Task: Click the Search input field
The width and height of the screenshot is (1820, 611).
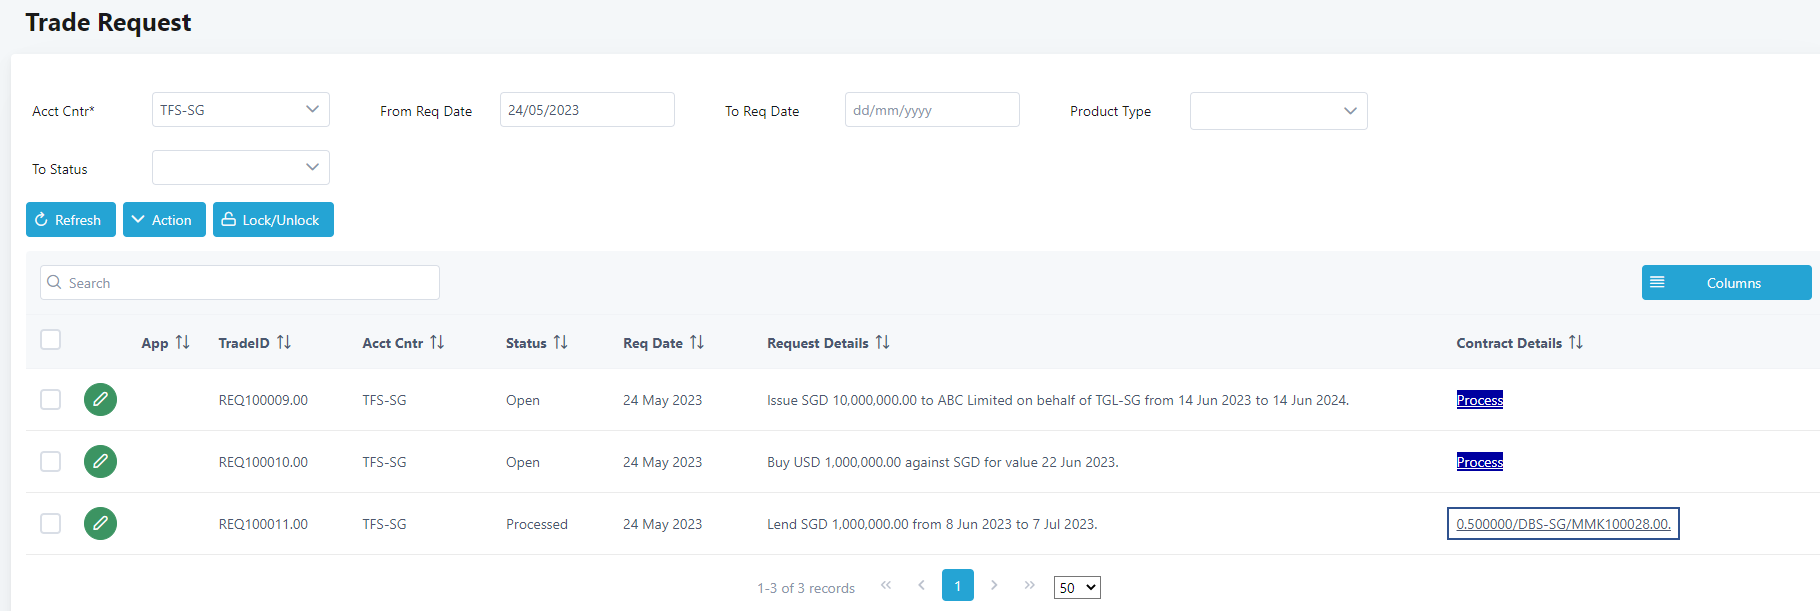Action: coord(240,283)
